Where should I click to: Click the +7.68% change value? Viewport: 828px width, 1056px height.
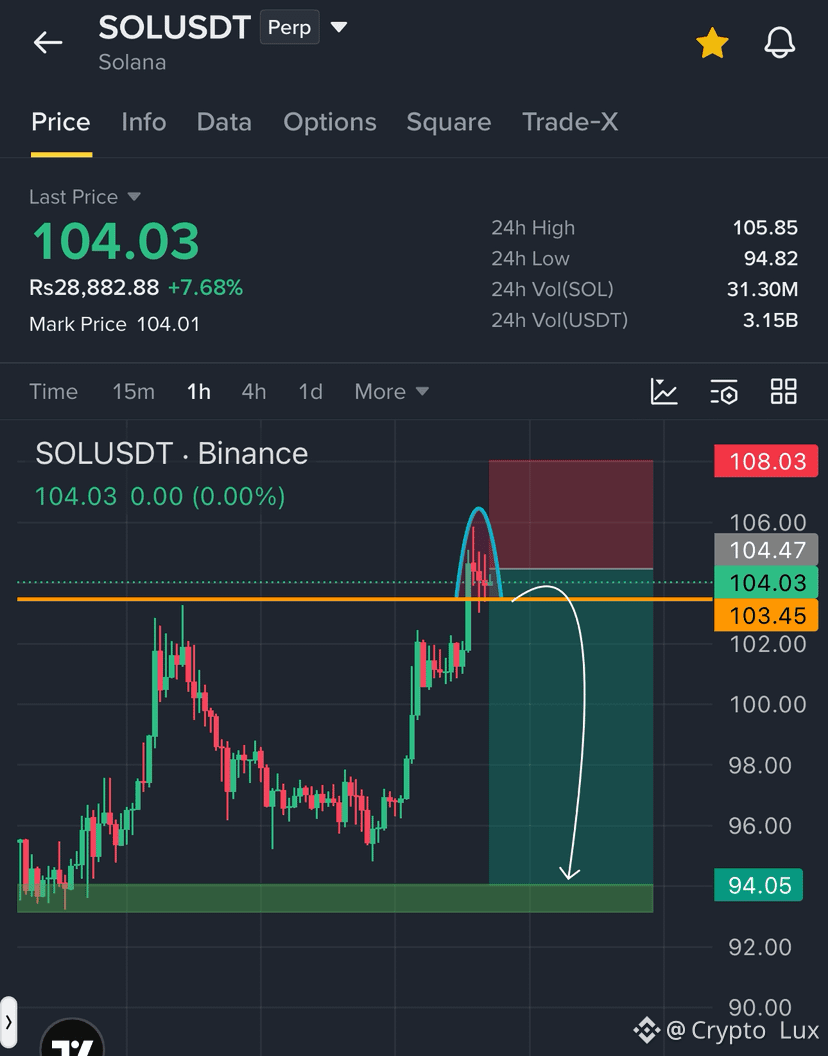pos(205,288)
